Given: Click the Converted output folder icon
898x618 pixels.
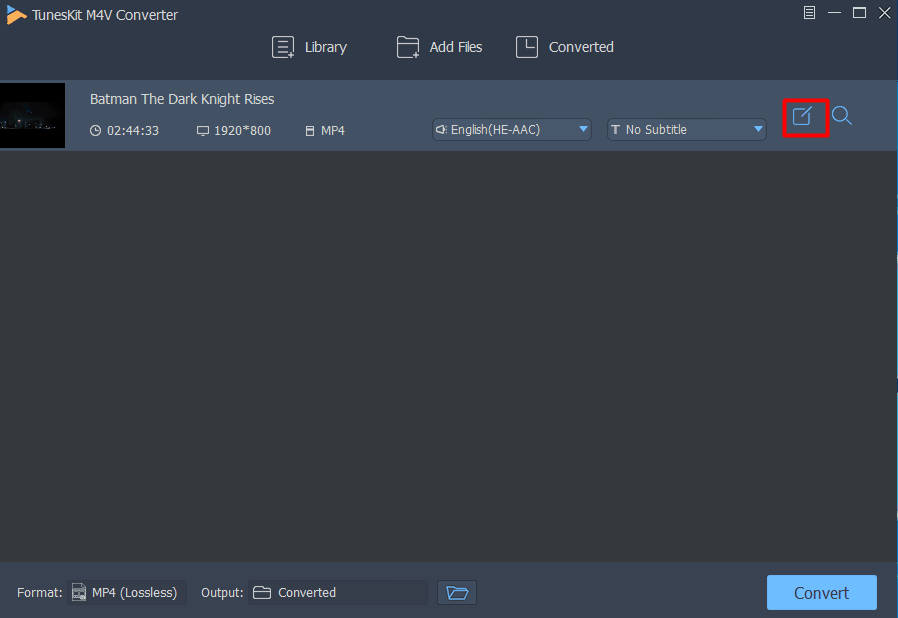Looking at the screenshot, I should [x=262, y=592].
